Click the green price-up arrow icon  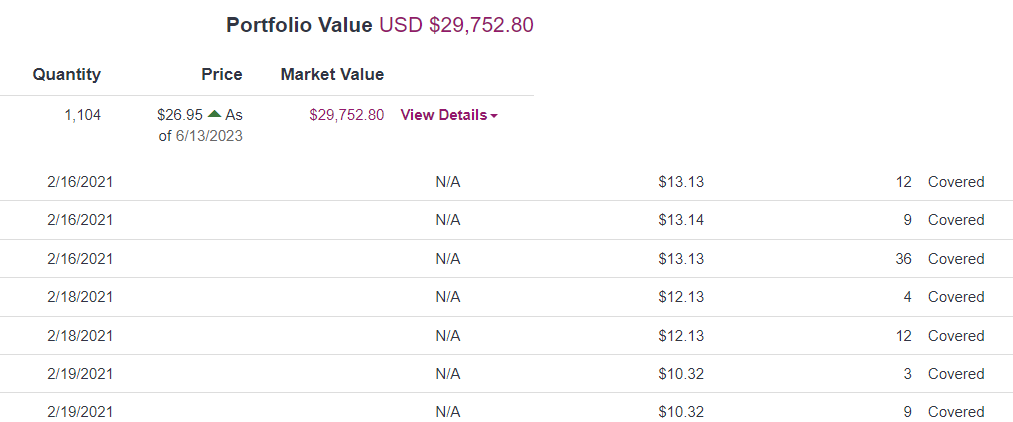pos(214,114)
